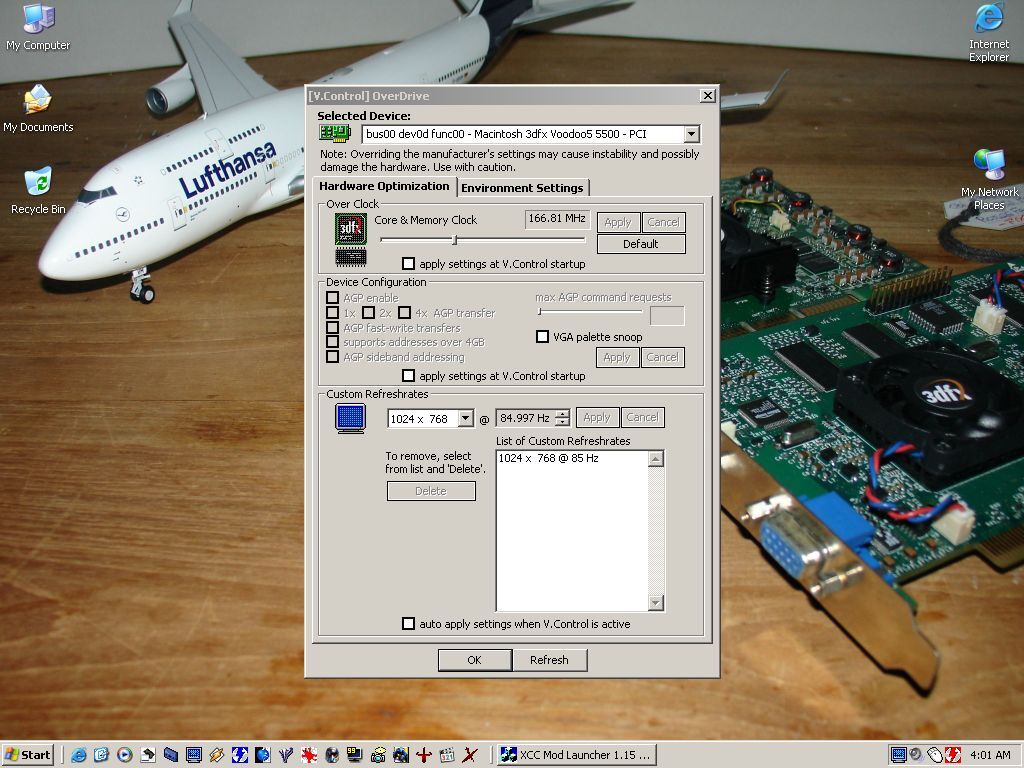Increase the 84.997 Hz refresh rate spinner
This screenshot has height=768, width=1024.
pyautogui.click(x=562, y=413)
